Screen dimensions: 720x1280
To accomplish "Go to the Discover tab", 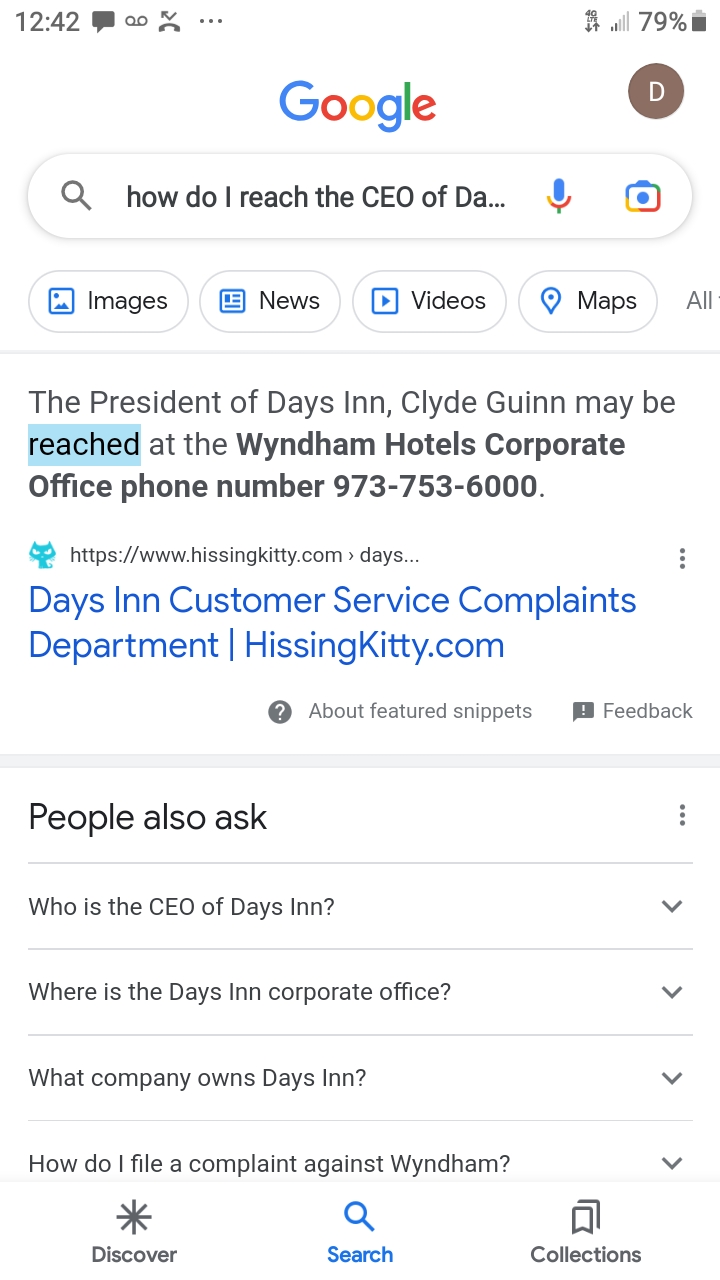I will [134, 1232].
